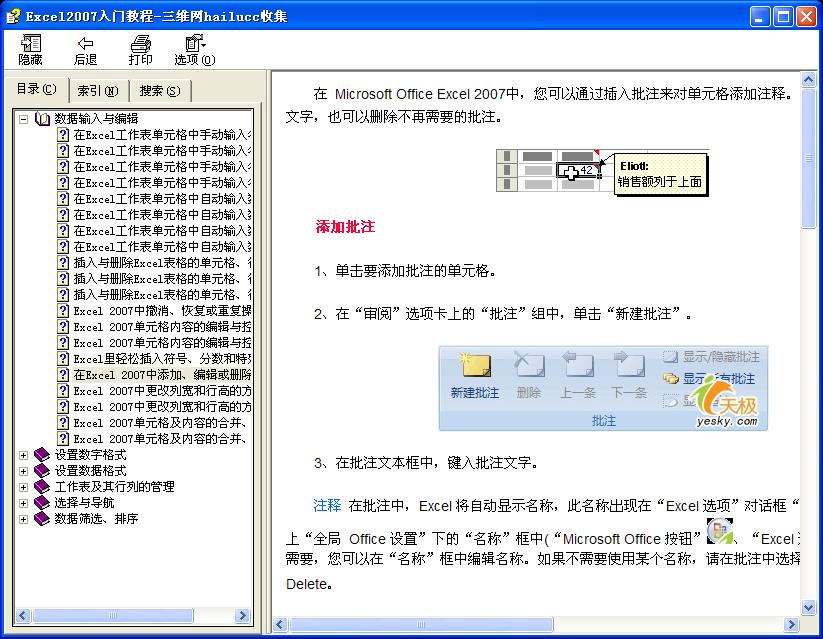Click question-mark icon of 在Excel 2007中添加、编辑或删除

[63, 375]
